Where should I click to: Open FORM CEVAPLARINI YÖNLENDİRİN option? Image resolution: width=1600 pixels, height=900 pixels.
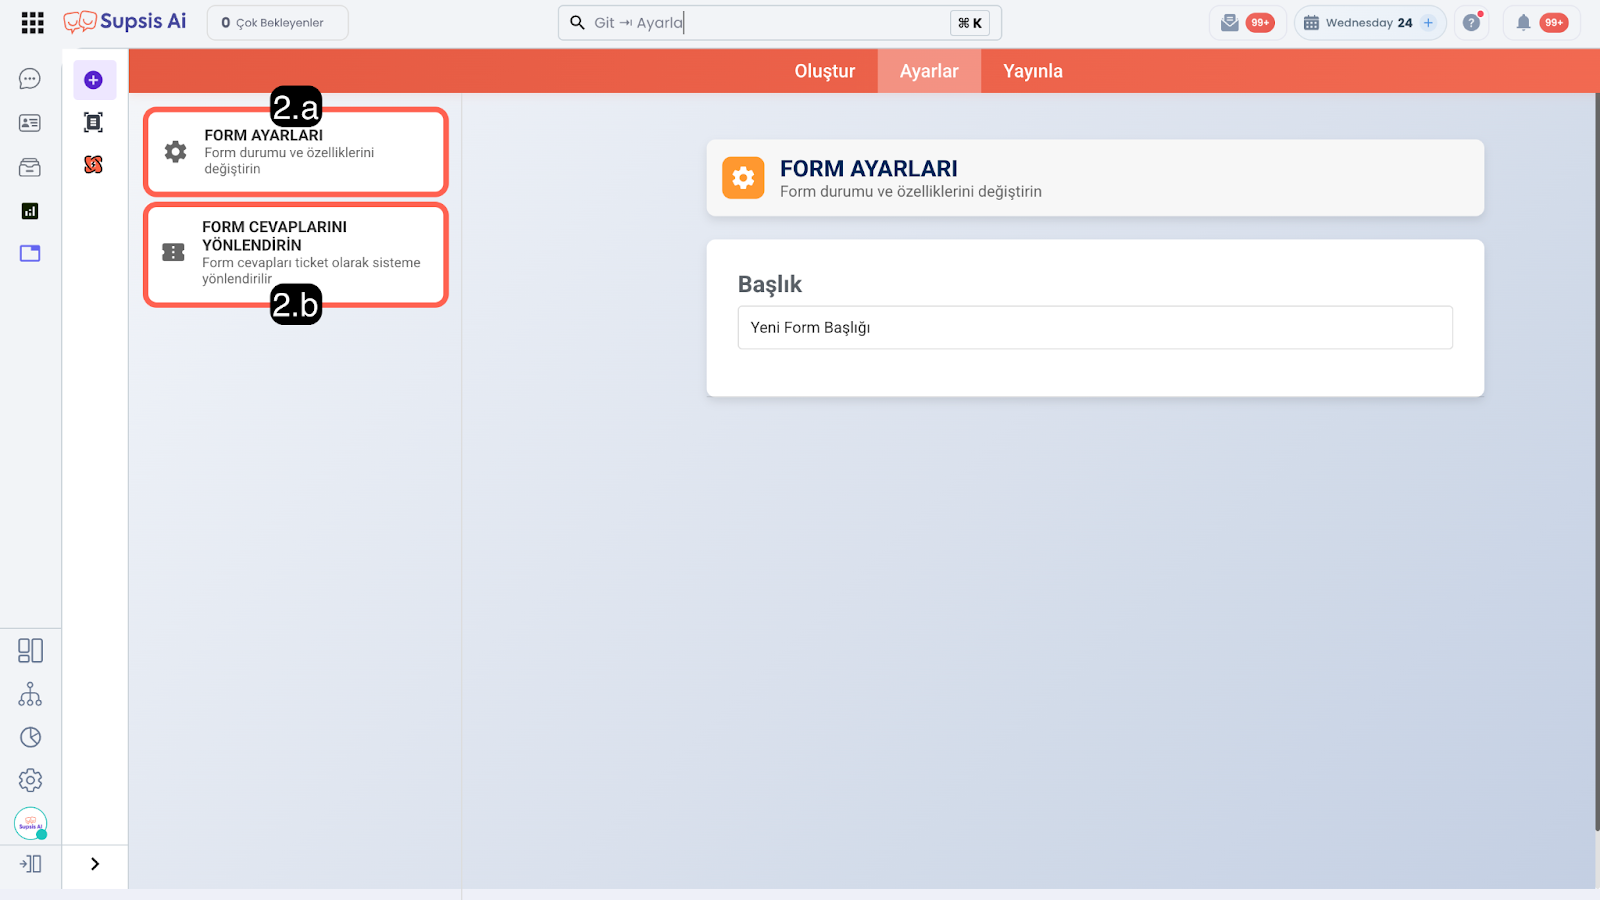coord(296,254)
